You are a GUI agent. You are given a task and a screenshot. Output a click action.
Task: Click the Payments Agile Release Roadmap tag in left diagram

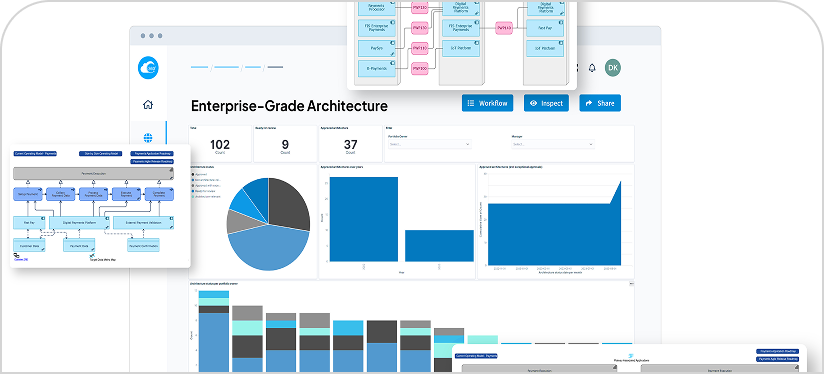tap(152, 162)
